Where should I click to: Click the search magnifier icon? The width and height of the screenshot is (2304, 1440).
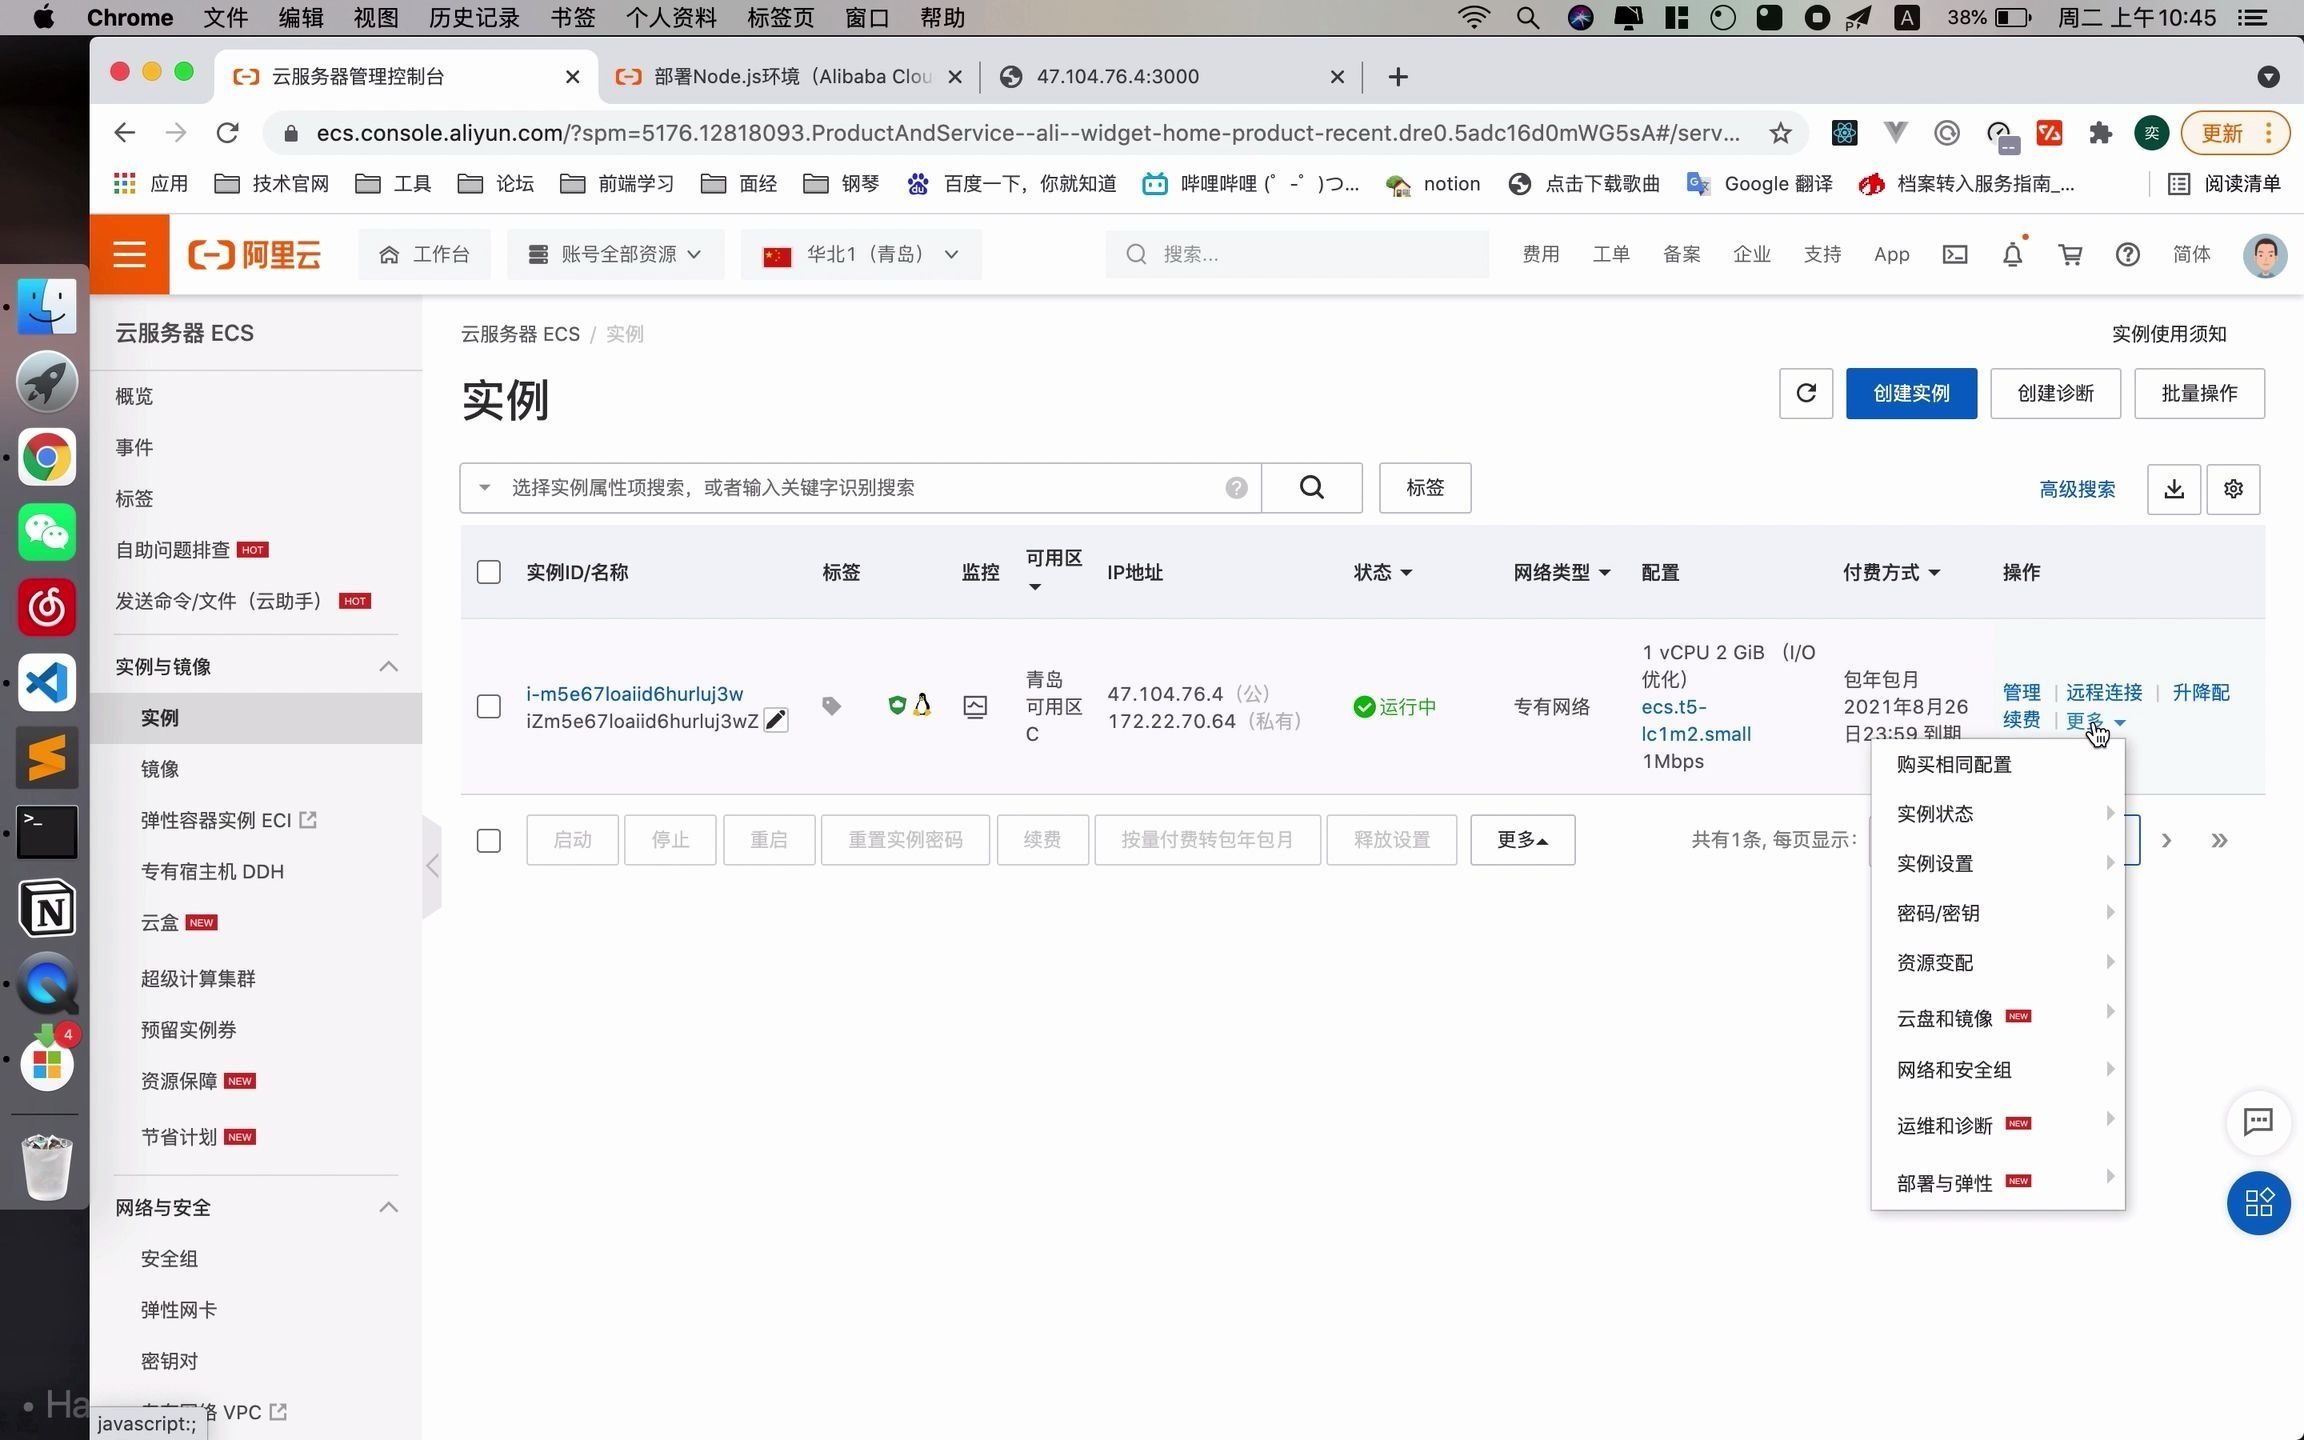(1310, 486)
